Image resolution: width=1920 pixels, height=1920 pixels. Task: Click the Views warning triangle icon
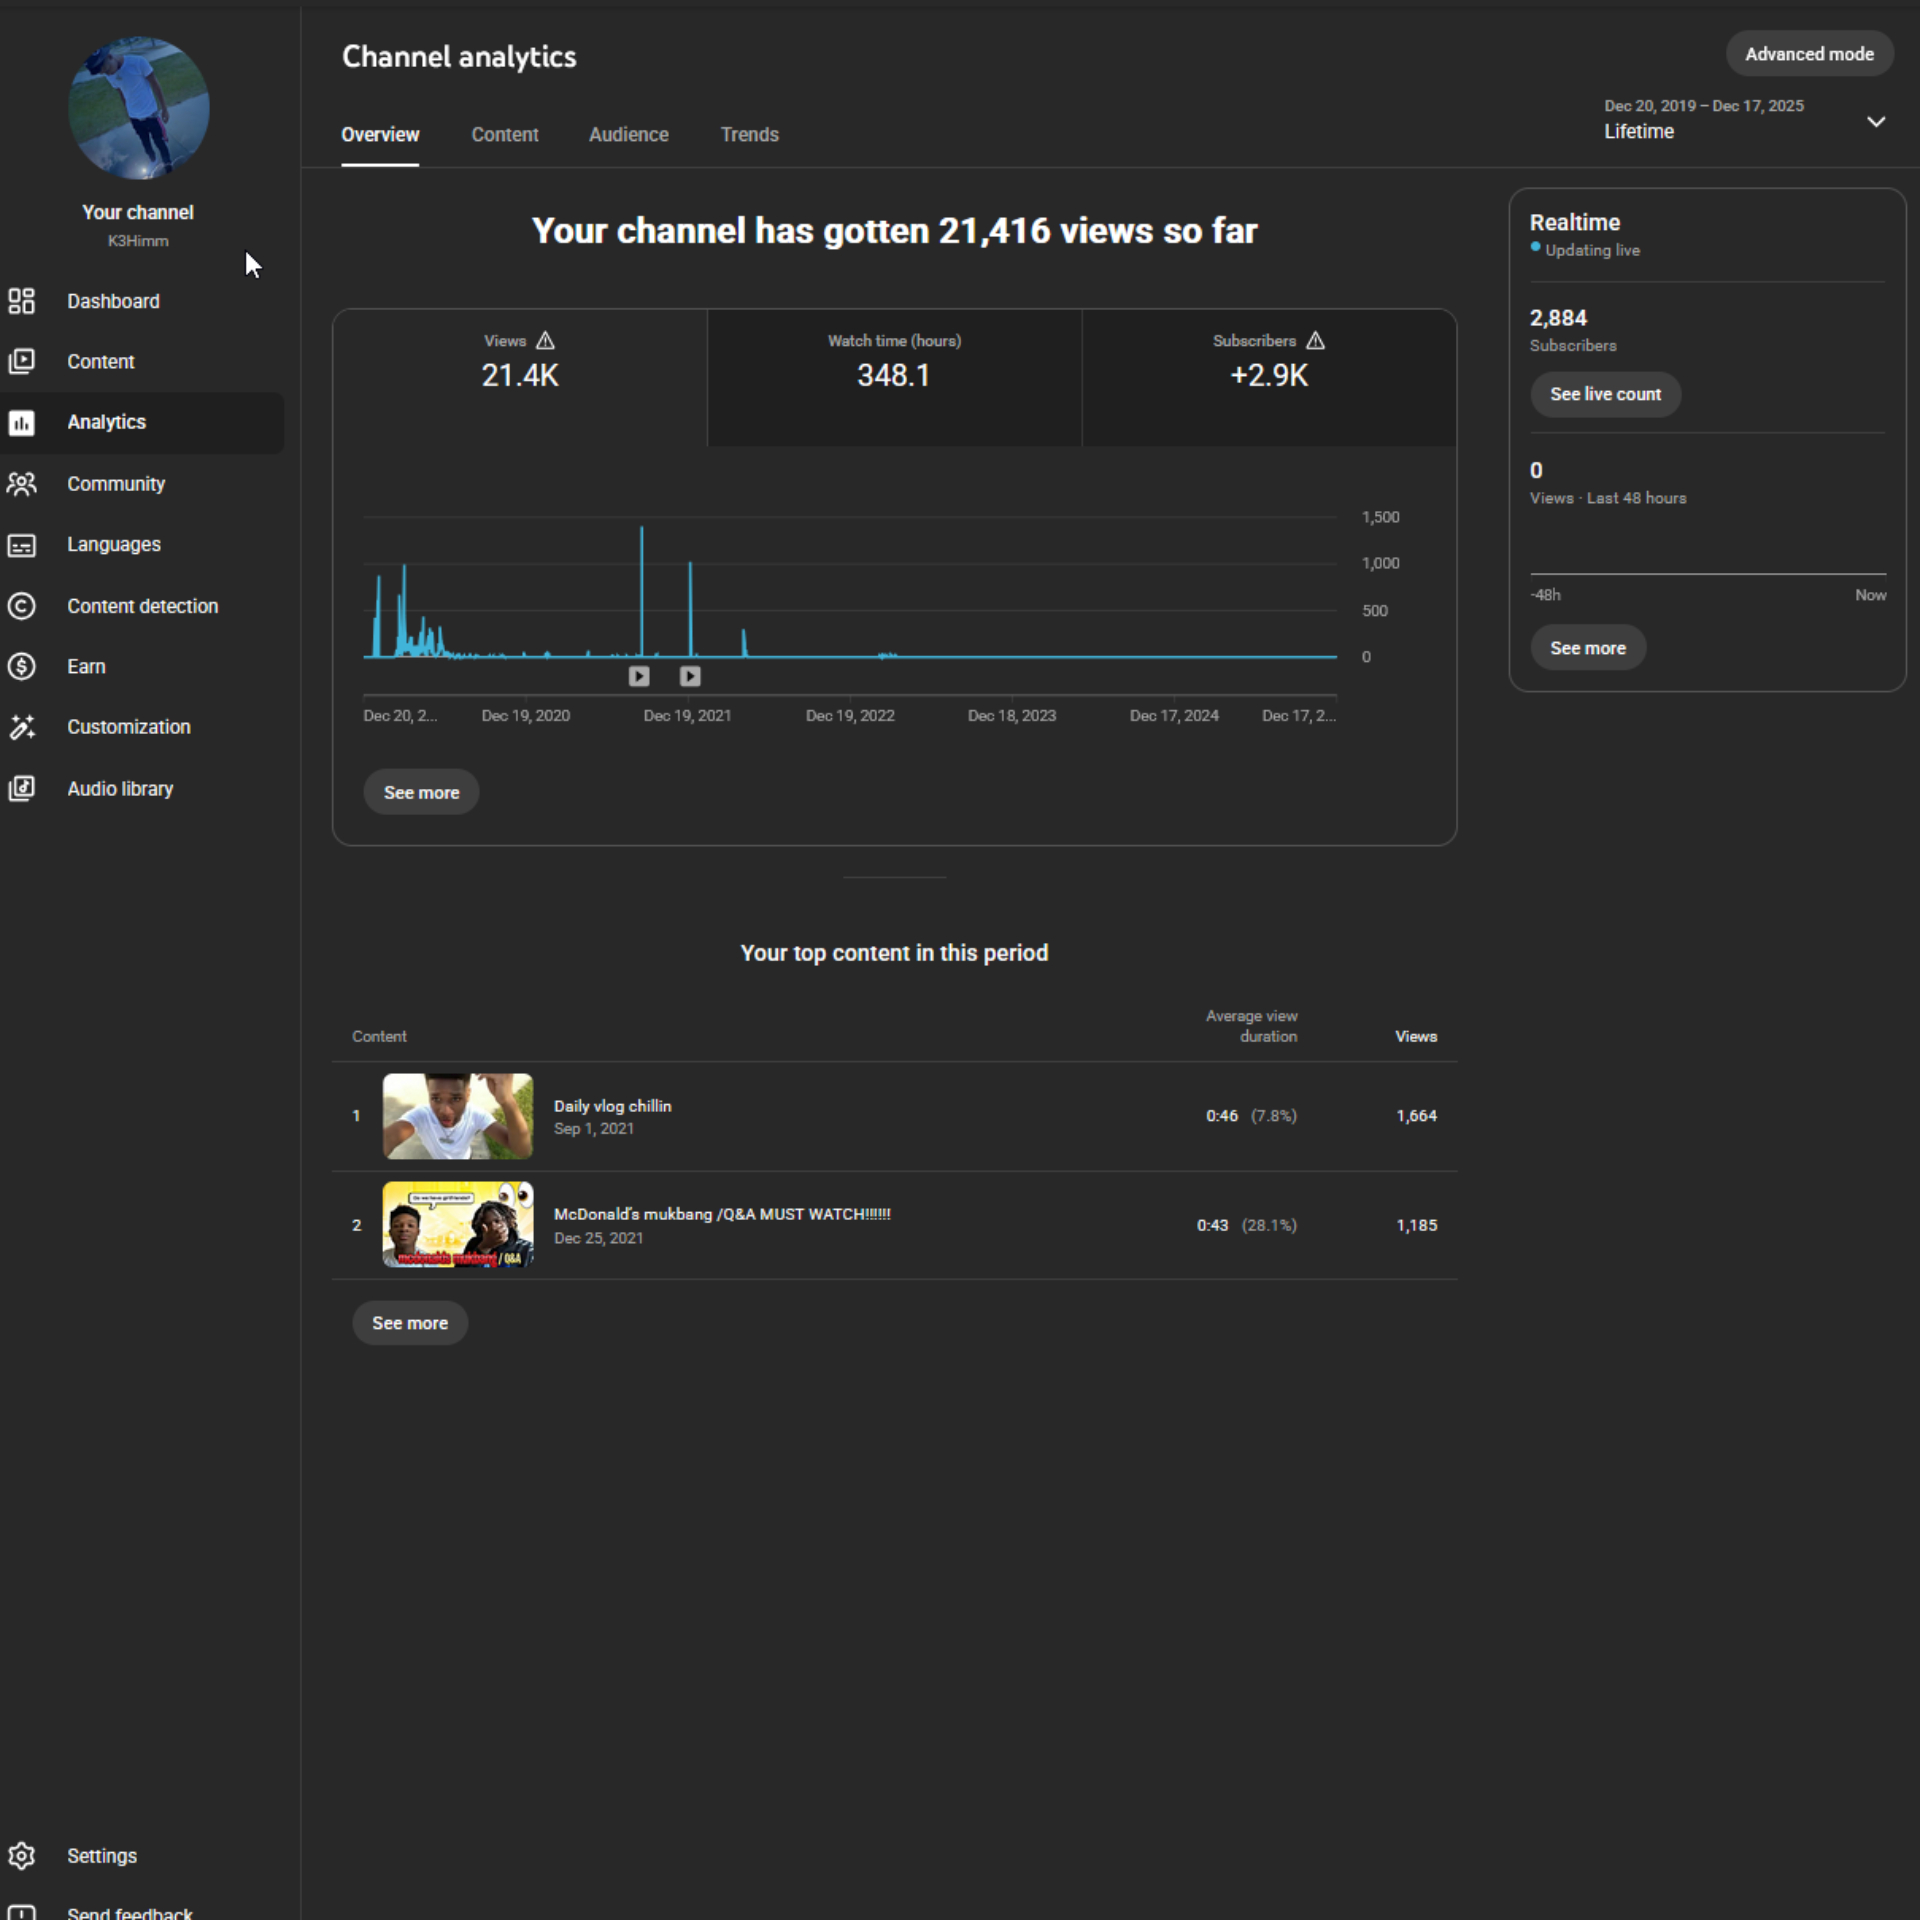tap(545, 341)
